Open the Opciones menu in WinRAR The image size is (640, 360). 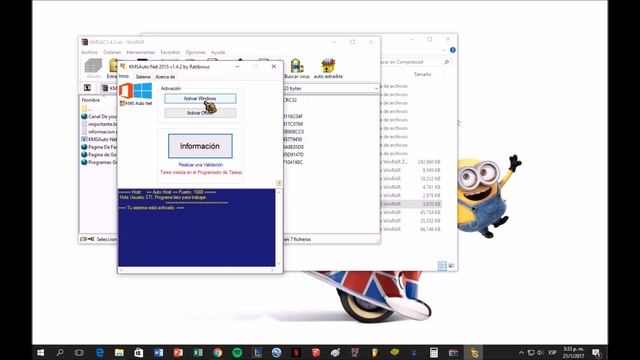(195, 52)
